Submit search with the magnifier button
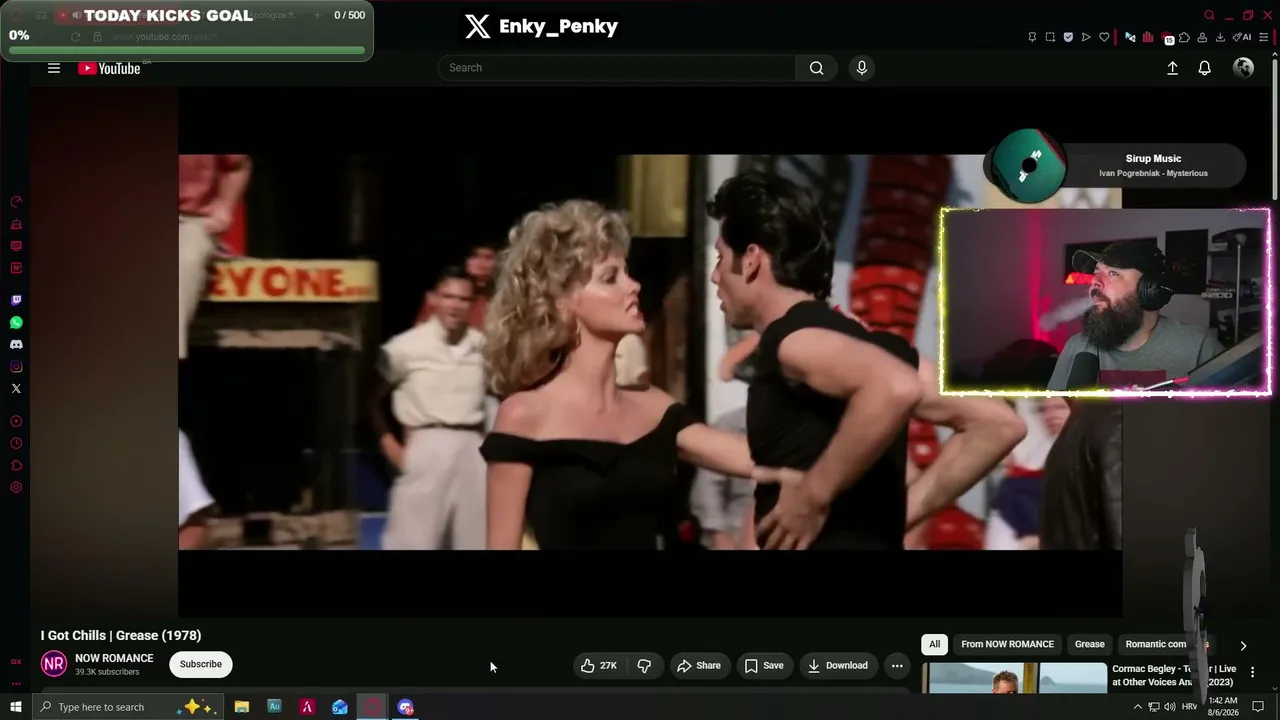Image resolution: width=1280 pixels, height=720 pixels. pyautogui.click(x=817, y=68)
